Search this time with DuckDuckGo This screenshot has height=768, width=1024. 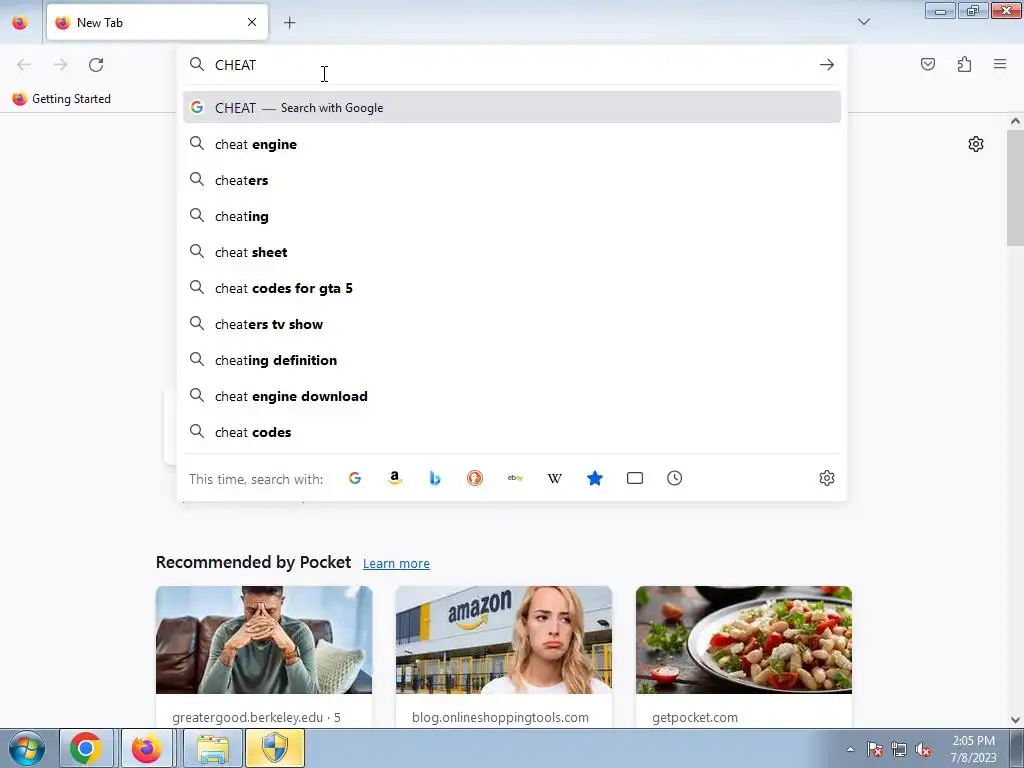click(x=475, y=478)
